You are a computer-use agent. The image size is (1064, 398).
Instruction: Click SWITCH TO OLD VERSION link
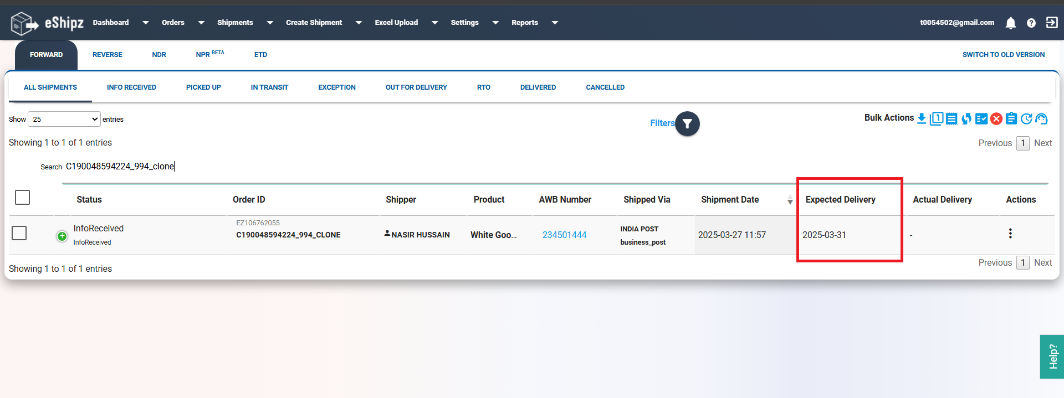point(1004,55)
